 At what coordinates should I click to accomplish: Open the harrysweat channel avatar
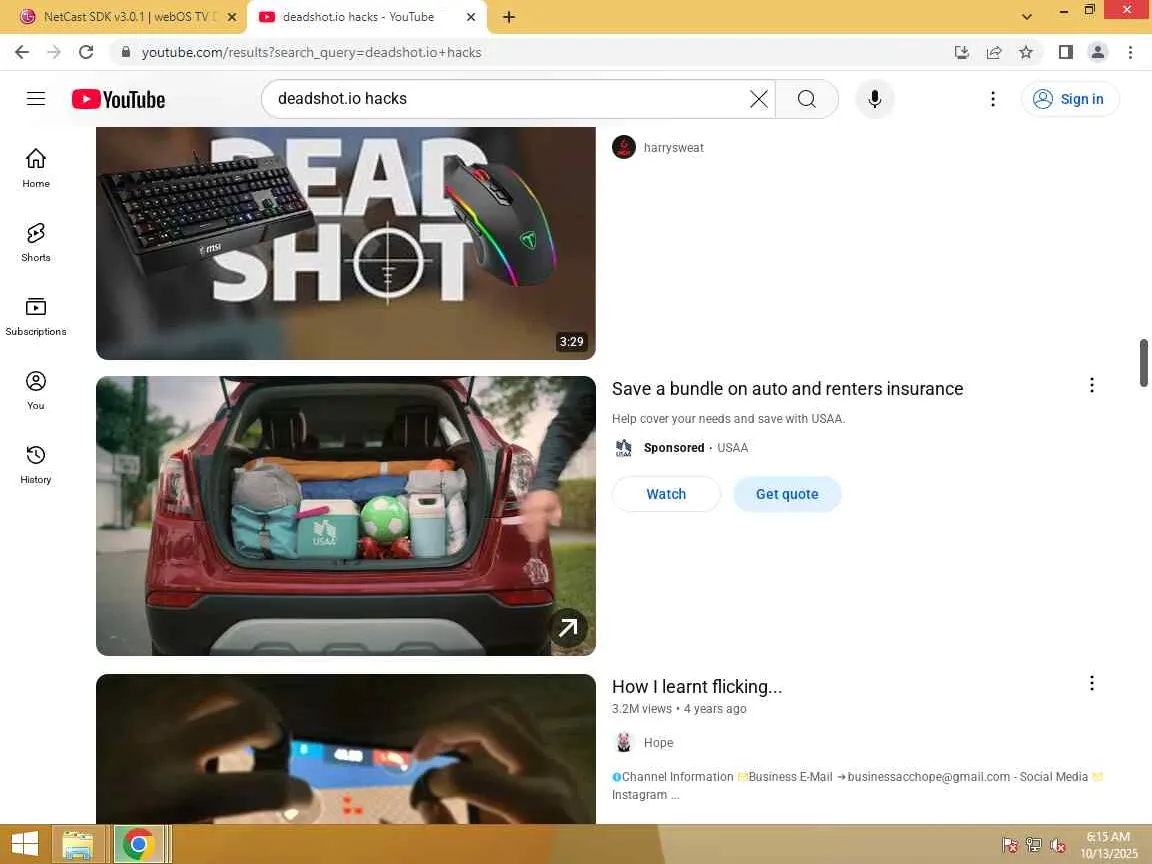(x=624, y=147)
